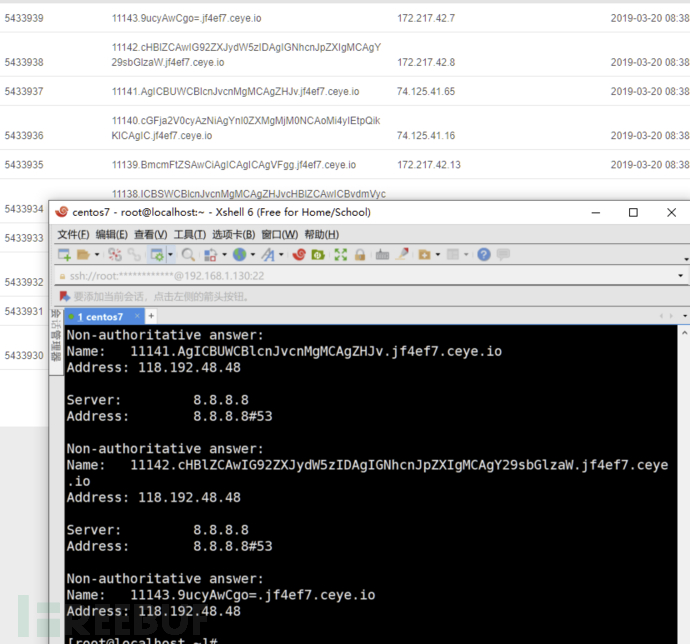The height and width of the screenshot is (644, 690).
Task: Expand the address bar history dropdown
Action: click(x=680, y=276)
